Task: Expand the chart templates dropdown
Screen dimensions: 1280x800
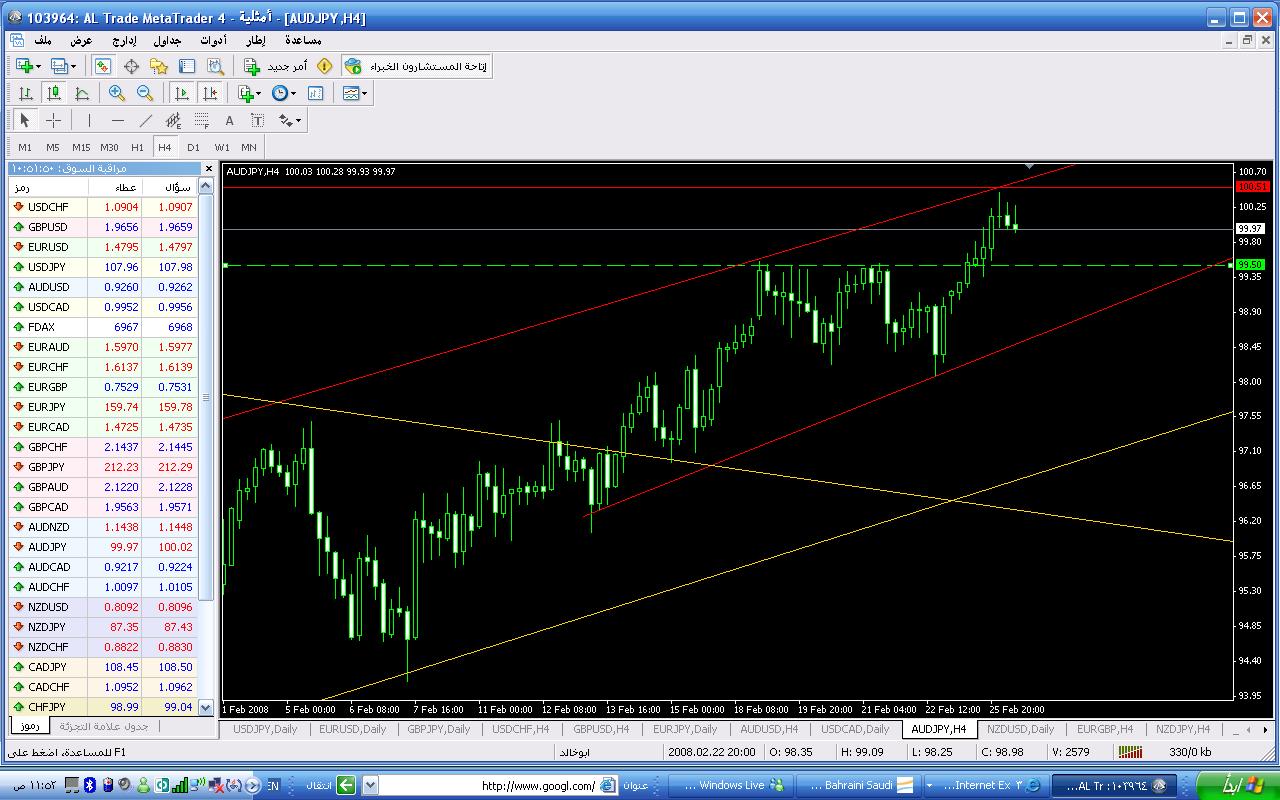Action: 365,93
